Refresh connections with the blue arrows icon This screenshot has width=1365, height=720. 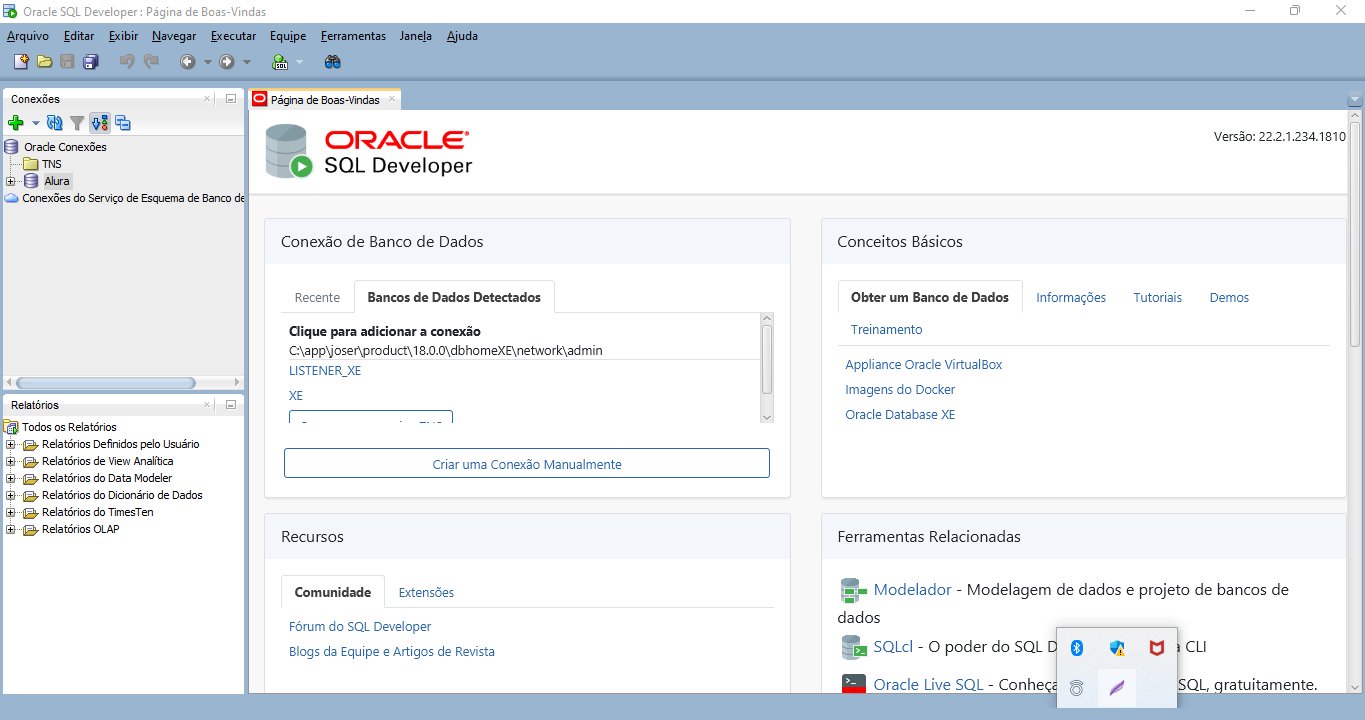click(x=55, y=123)
